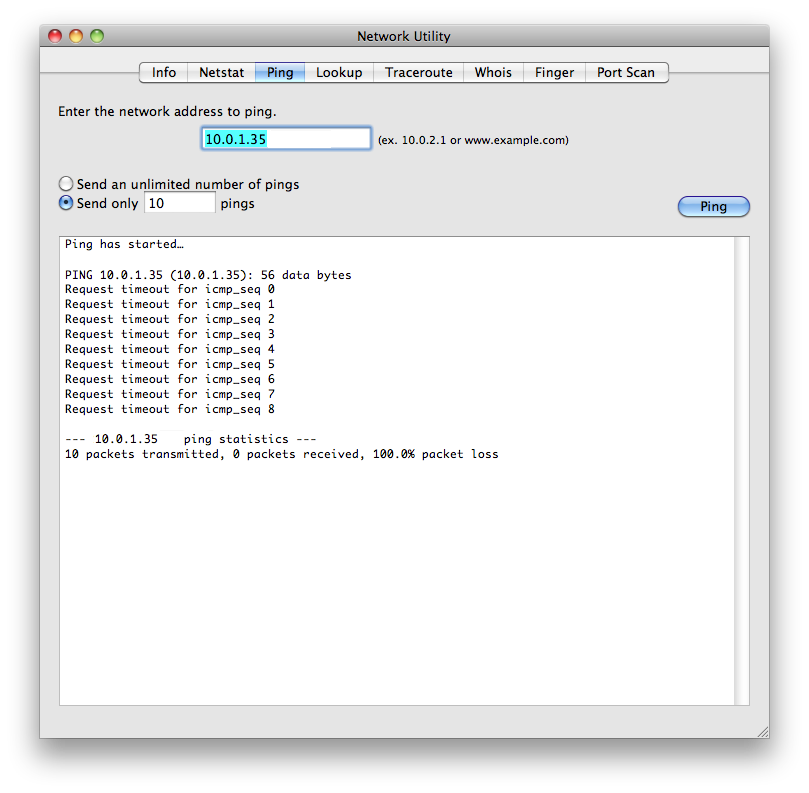Select the 'Send only' pings radio button

point(66,203)
